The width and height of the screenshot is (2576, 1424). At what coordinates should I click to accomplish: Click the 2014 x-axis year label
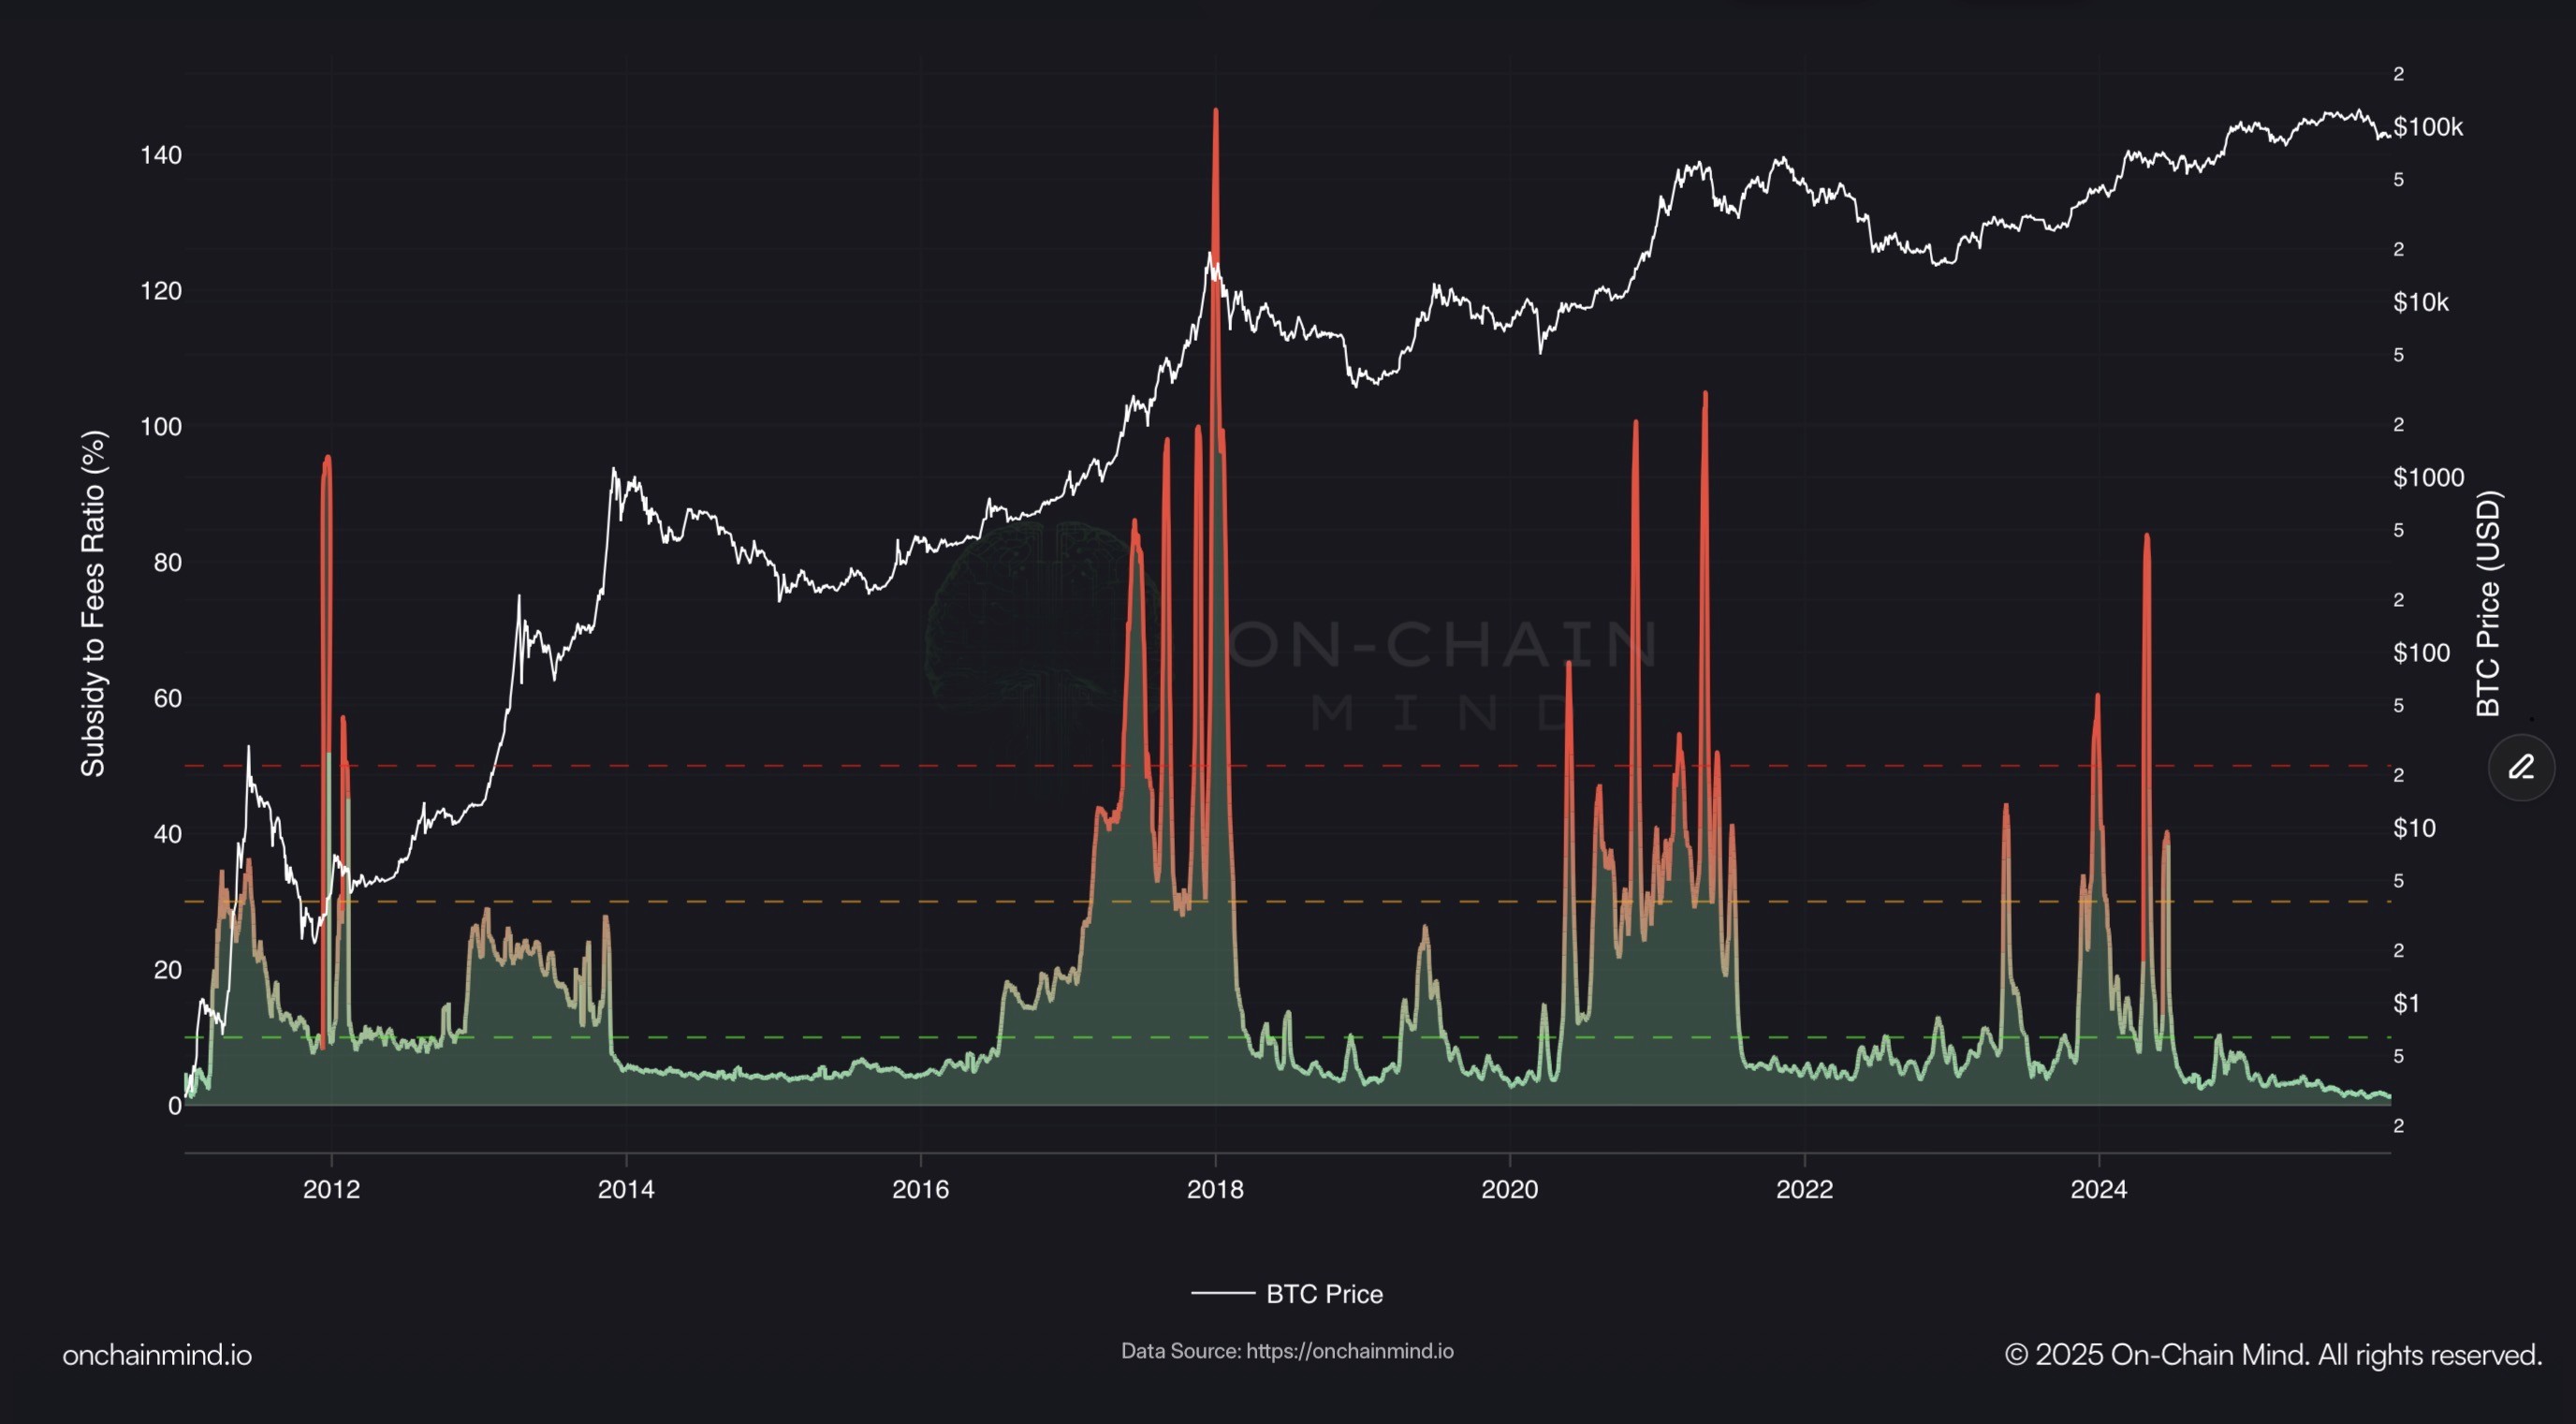(x=626, y=1189)
